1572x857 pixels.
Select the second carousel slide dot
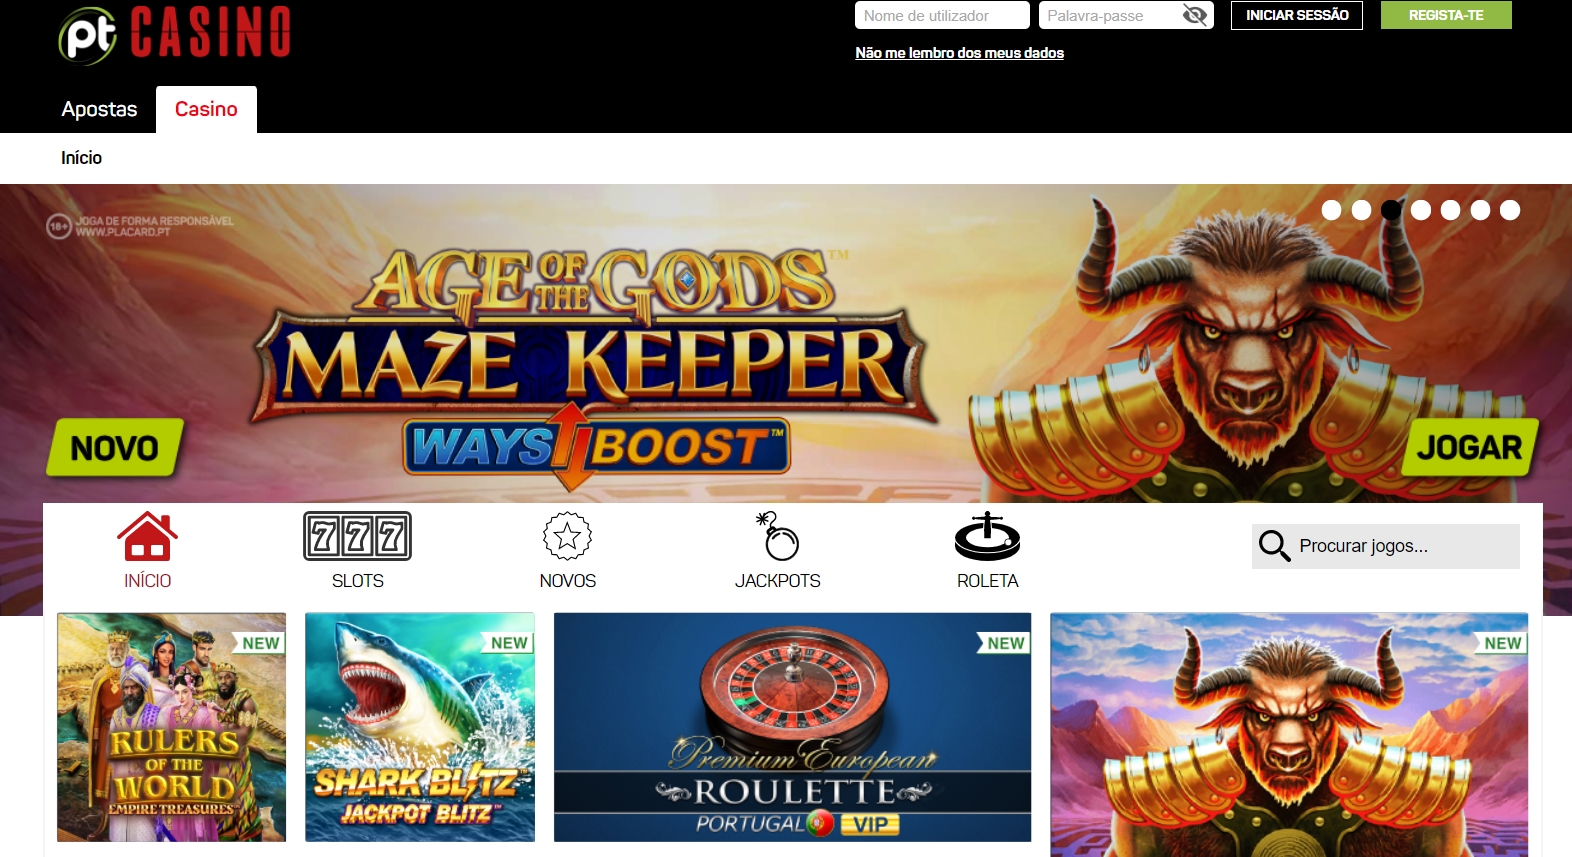click(1361, 210)
